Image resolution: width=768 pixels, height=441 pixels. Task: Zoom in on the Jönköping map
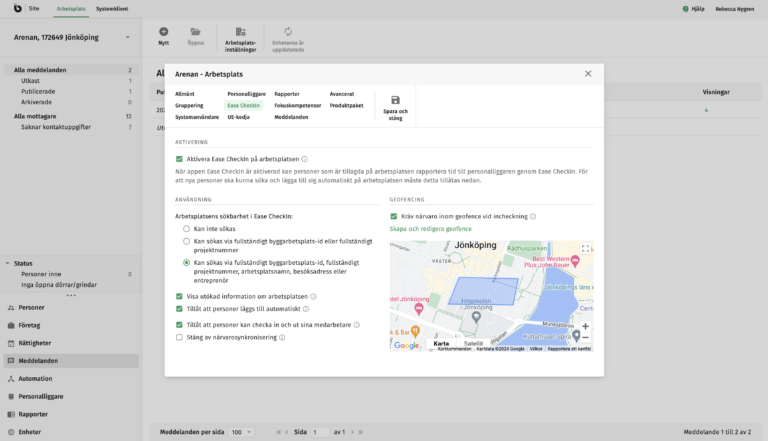[585, 326]
